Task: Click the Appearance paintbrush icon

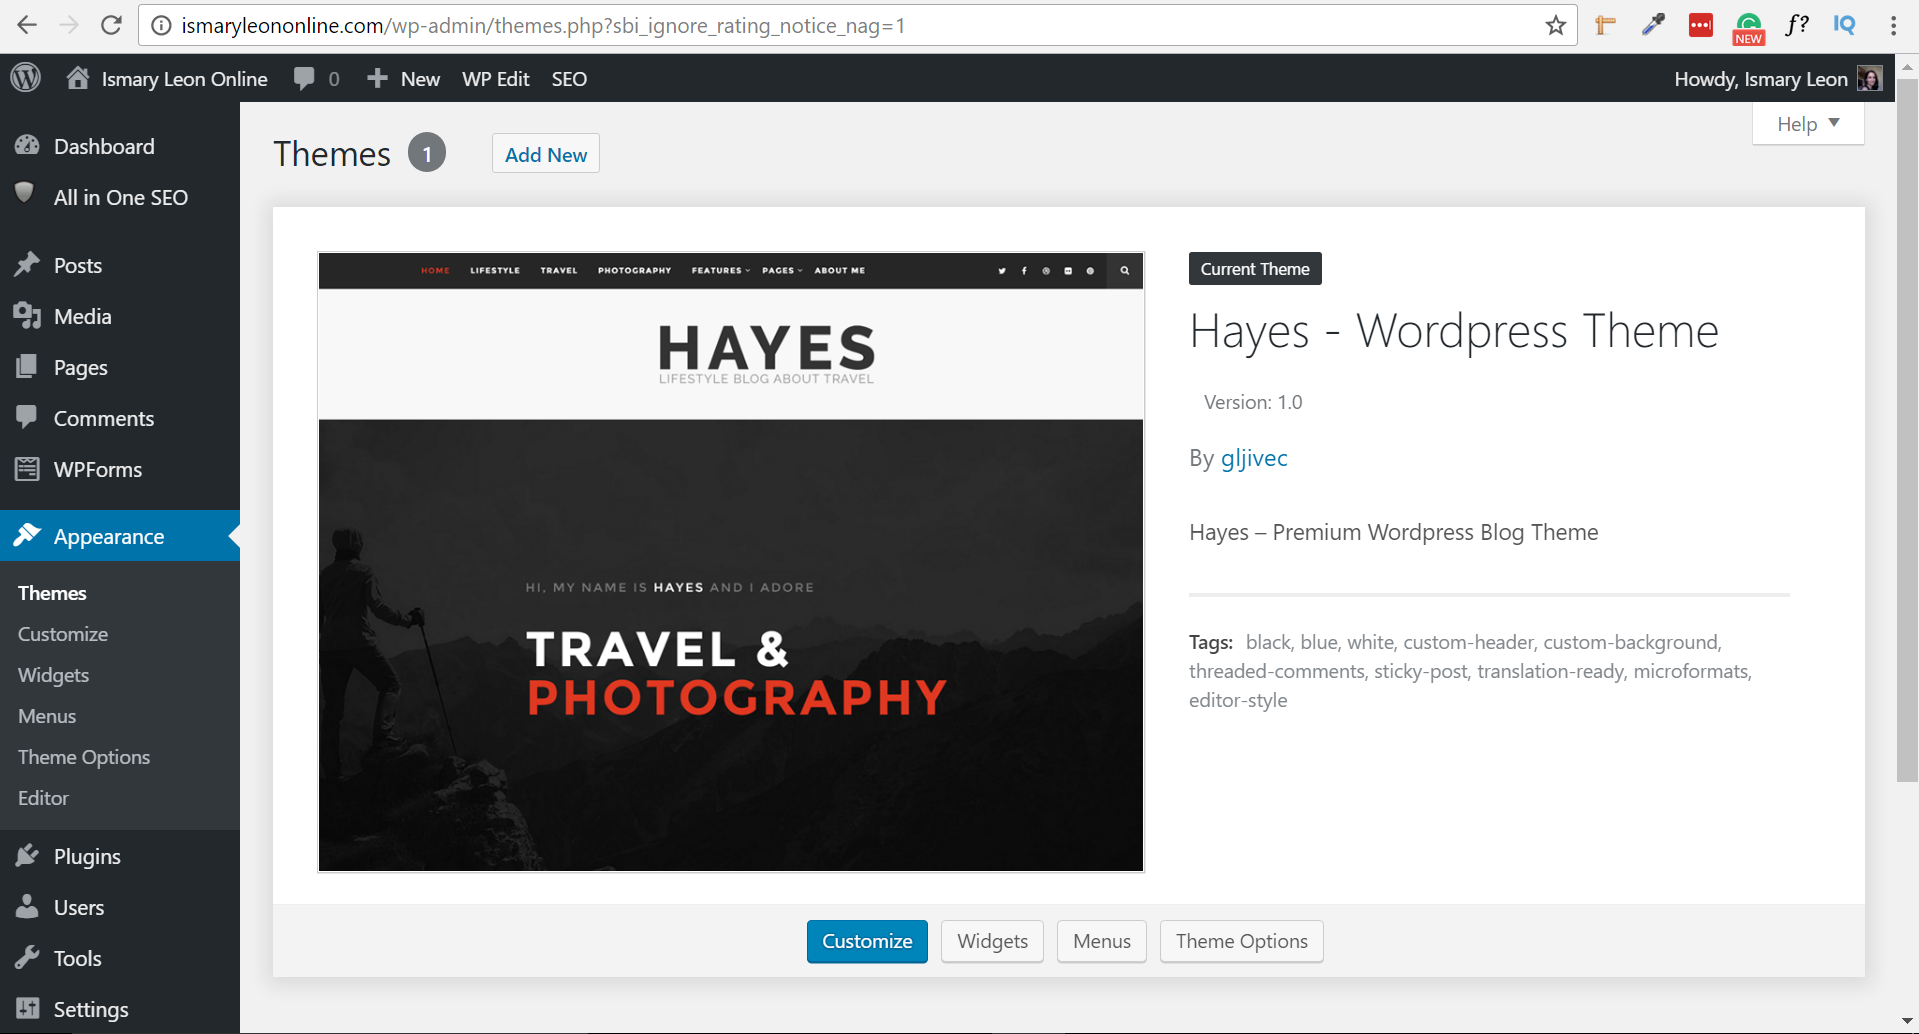Action: [x=27, y=535]
